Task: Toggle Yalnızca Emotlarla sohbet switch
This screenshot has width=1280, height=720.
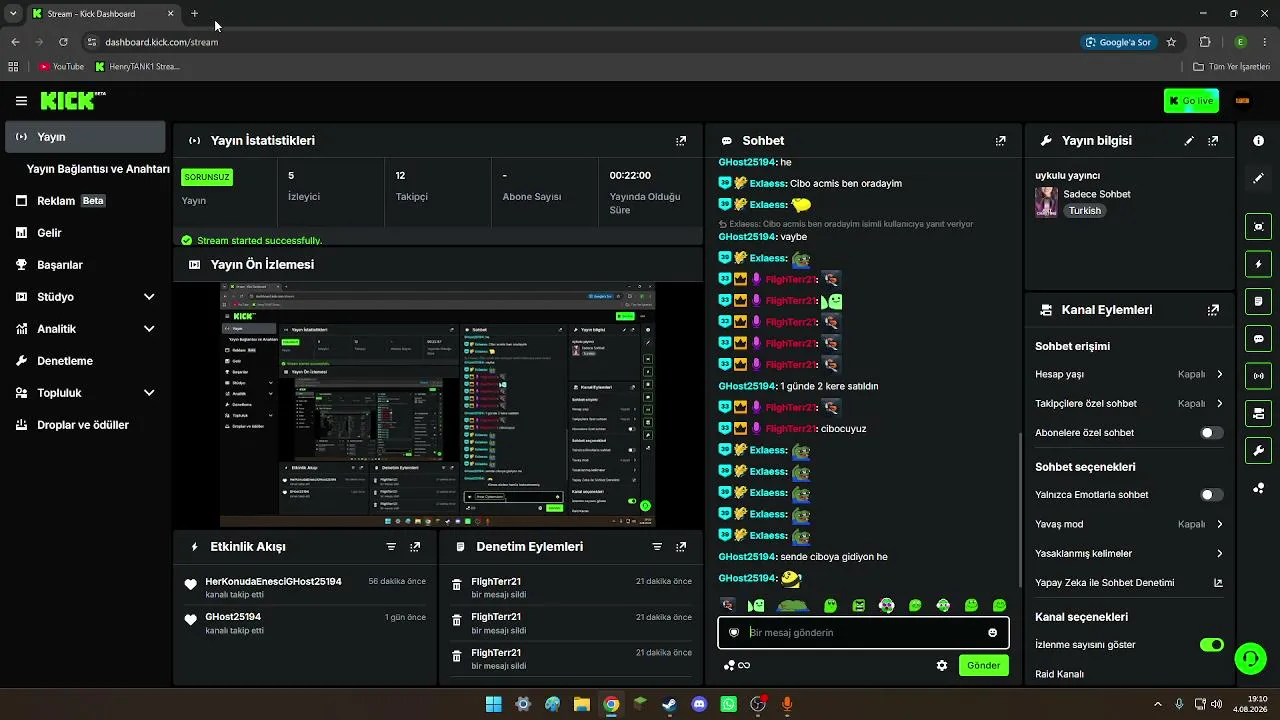Action: click(x=1211, y=495)
